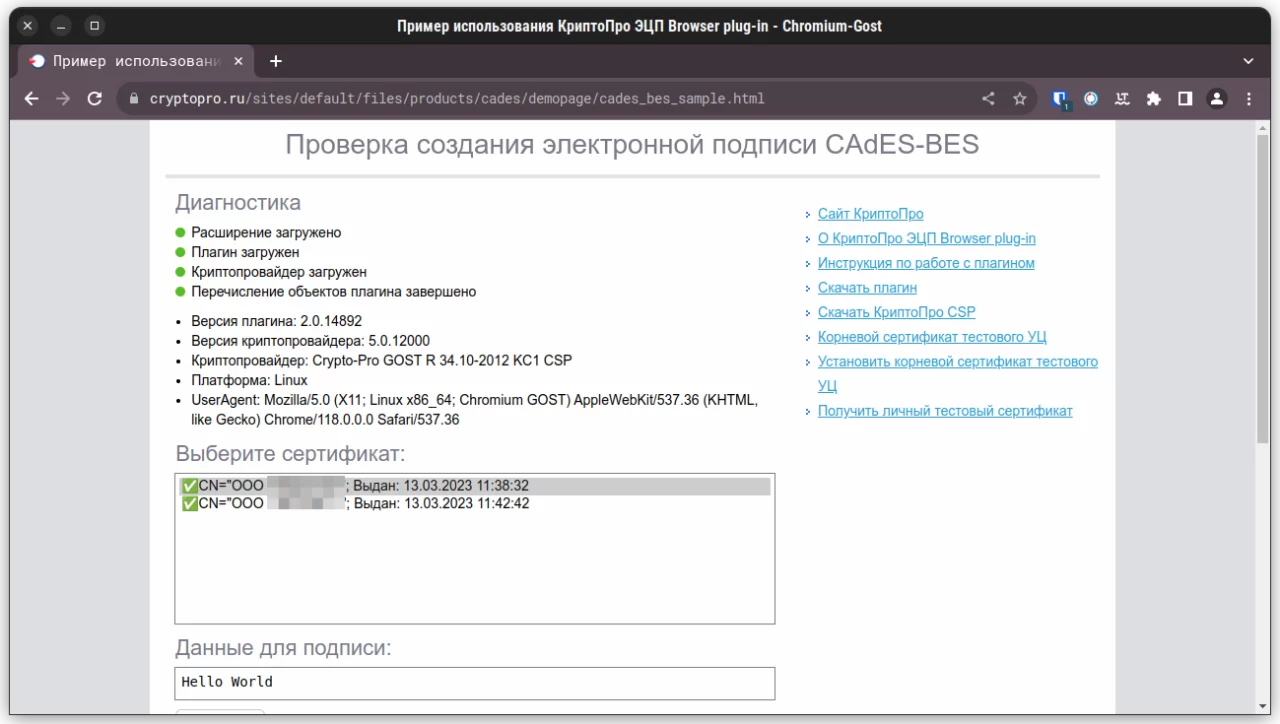Open the tab search chevron
Viewport: 1280px width, 724px height.
click(1248, 61)
